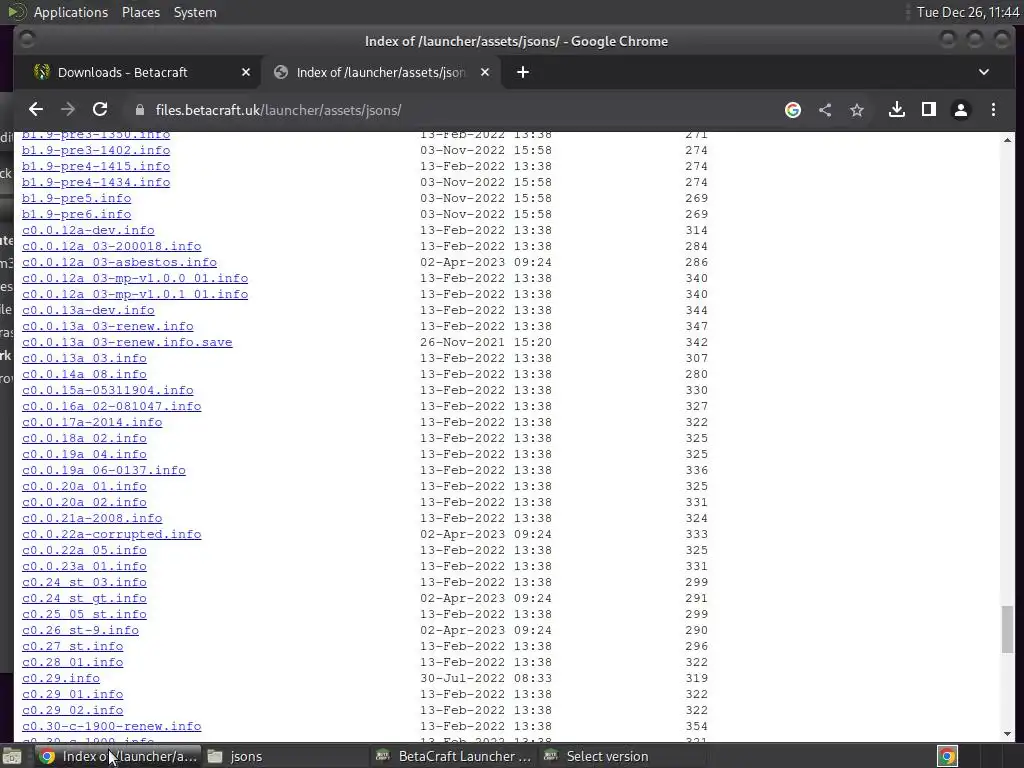1024x768 pixels.
Task: Open c0.0.21a-2008.info link
Action: [92, 518]
